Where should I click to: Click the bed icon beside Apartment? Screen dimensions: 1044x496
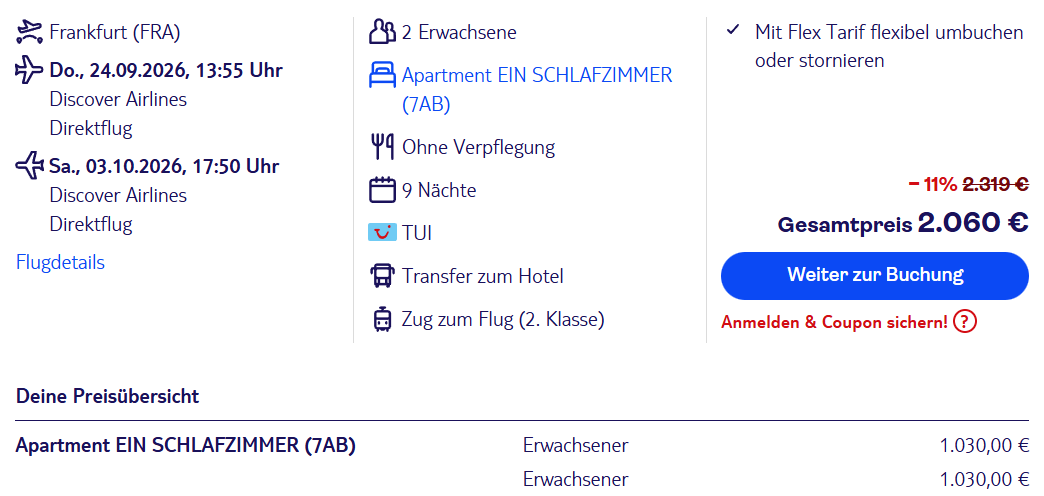tap(382, 76)
